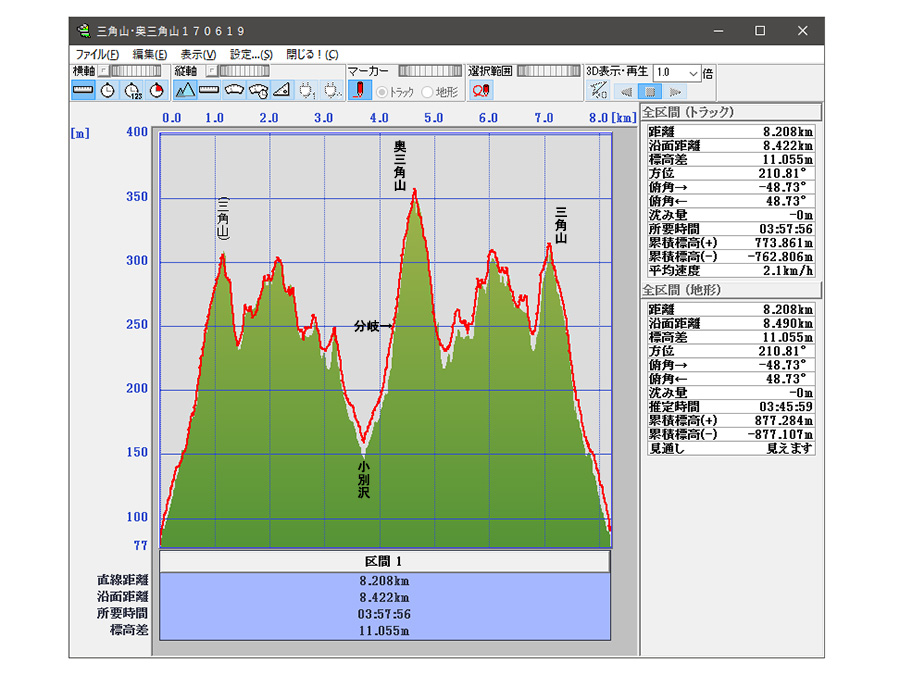
Task: Select the triangle slope angle icon
Action: point(282,91)
